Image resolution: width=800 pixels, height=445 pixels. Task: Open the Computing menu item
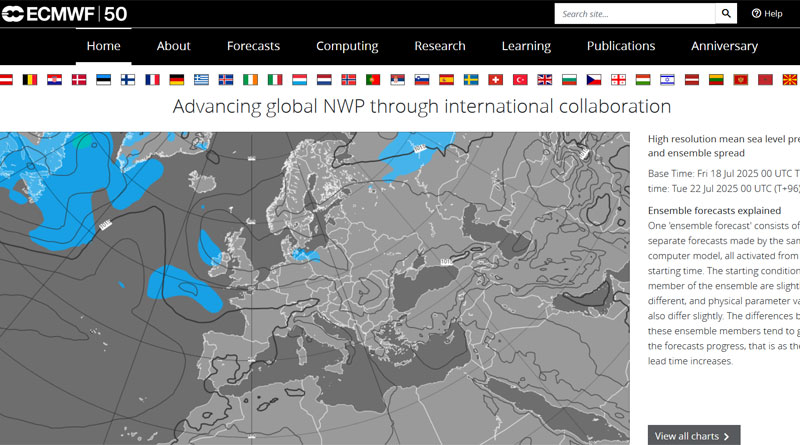[347, 46]
